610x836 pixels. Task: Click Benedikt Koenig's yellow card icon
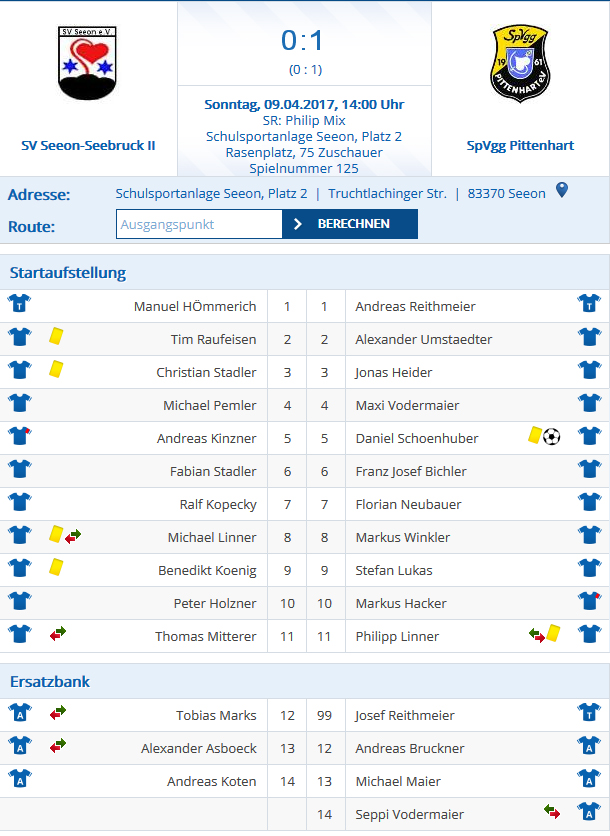point(56,567)
